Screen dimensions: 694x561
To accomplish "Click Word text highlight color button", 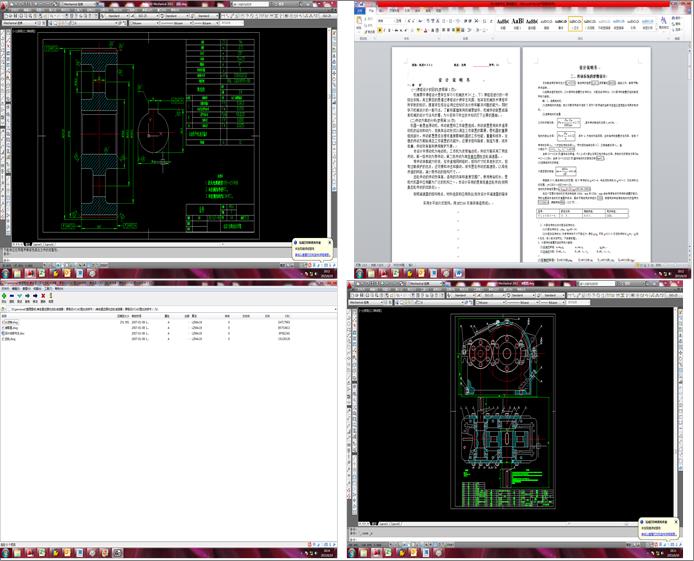I will click(418, 30).
